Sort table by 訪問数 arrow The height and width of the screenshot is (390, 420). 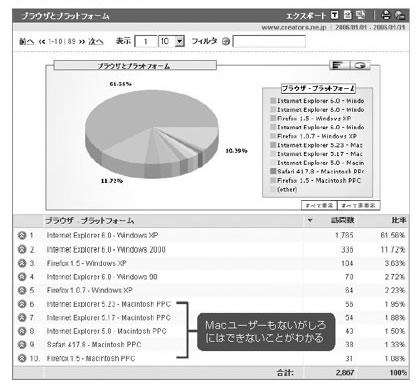[310, 220]
